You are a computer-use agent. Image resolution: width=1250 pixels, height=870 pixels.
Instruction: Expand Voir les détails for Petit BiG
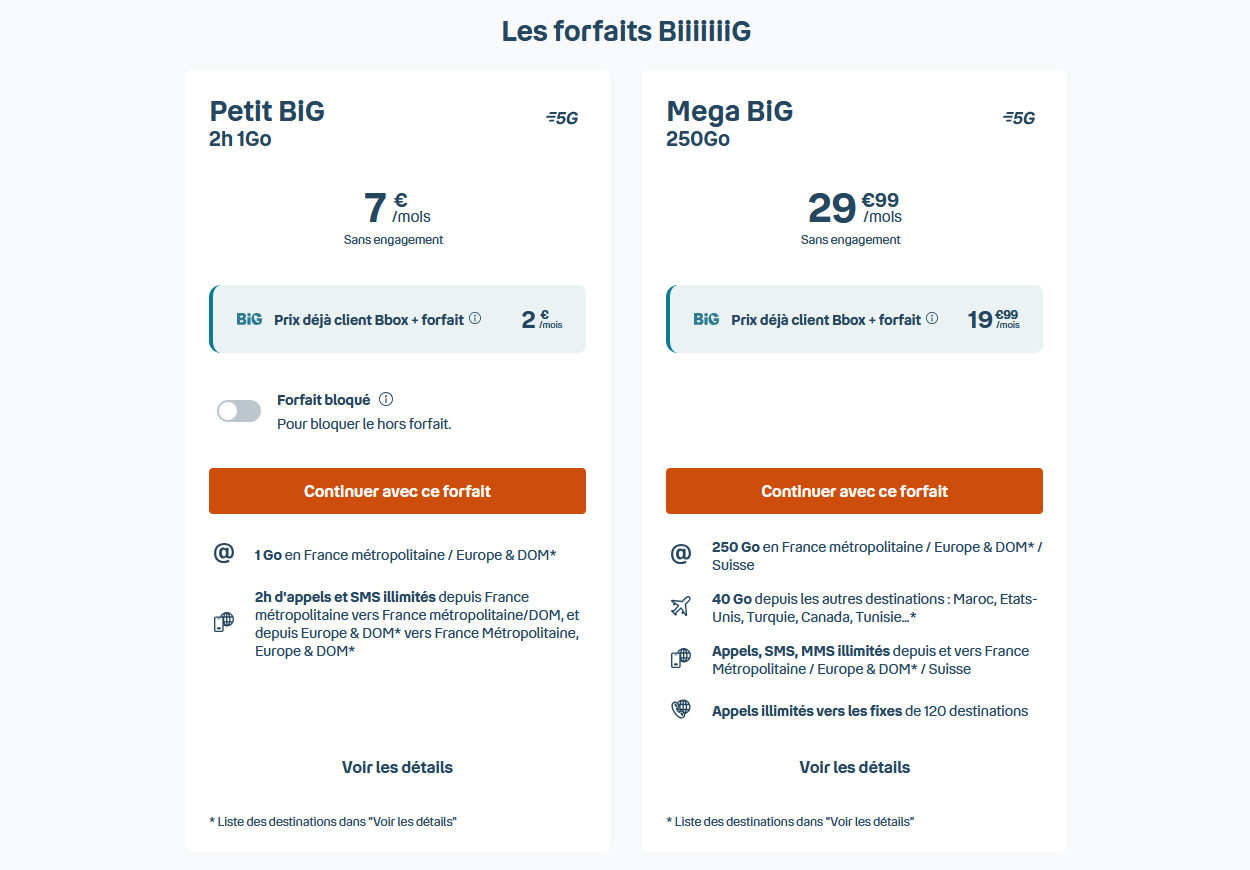pos(397,767)
